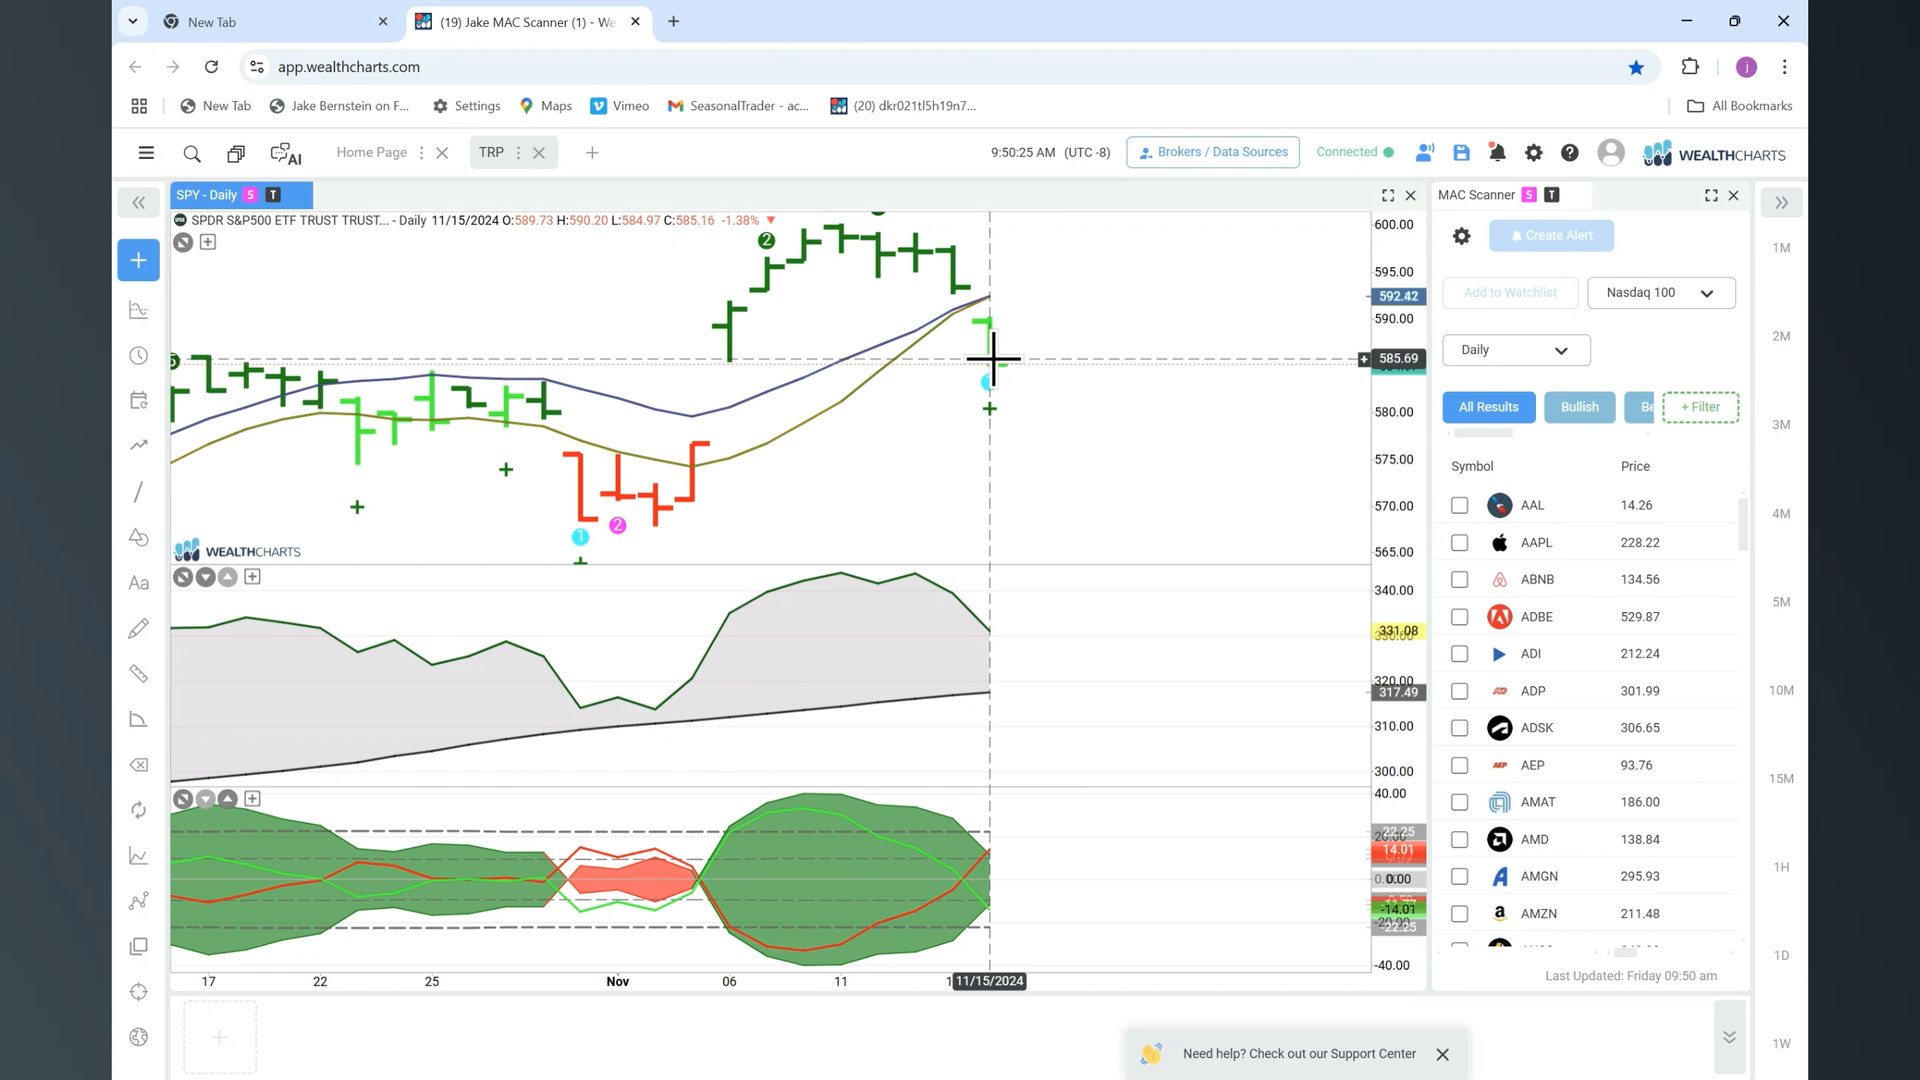Show All Results filter tab
Viewport: 1920px width, 1080px height.
pos(1488,407)
